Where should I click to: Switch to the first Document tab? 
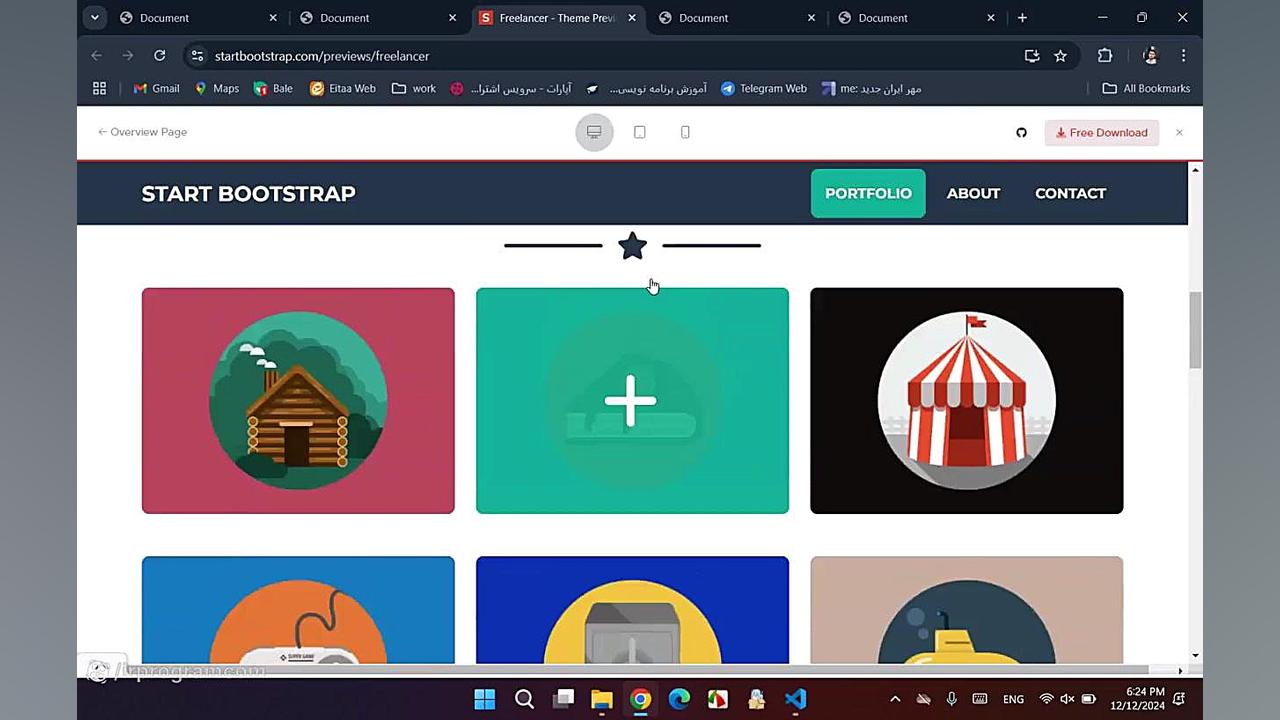coord(197,18)
